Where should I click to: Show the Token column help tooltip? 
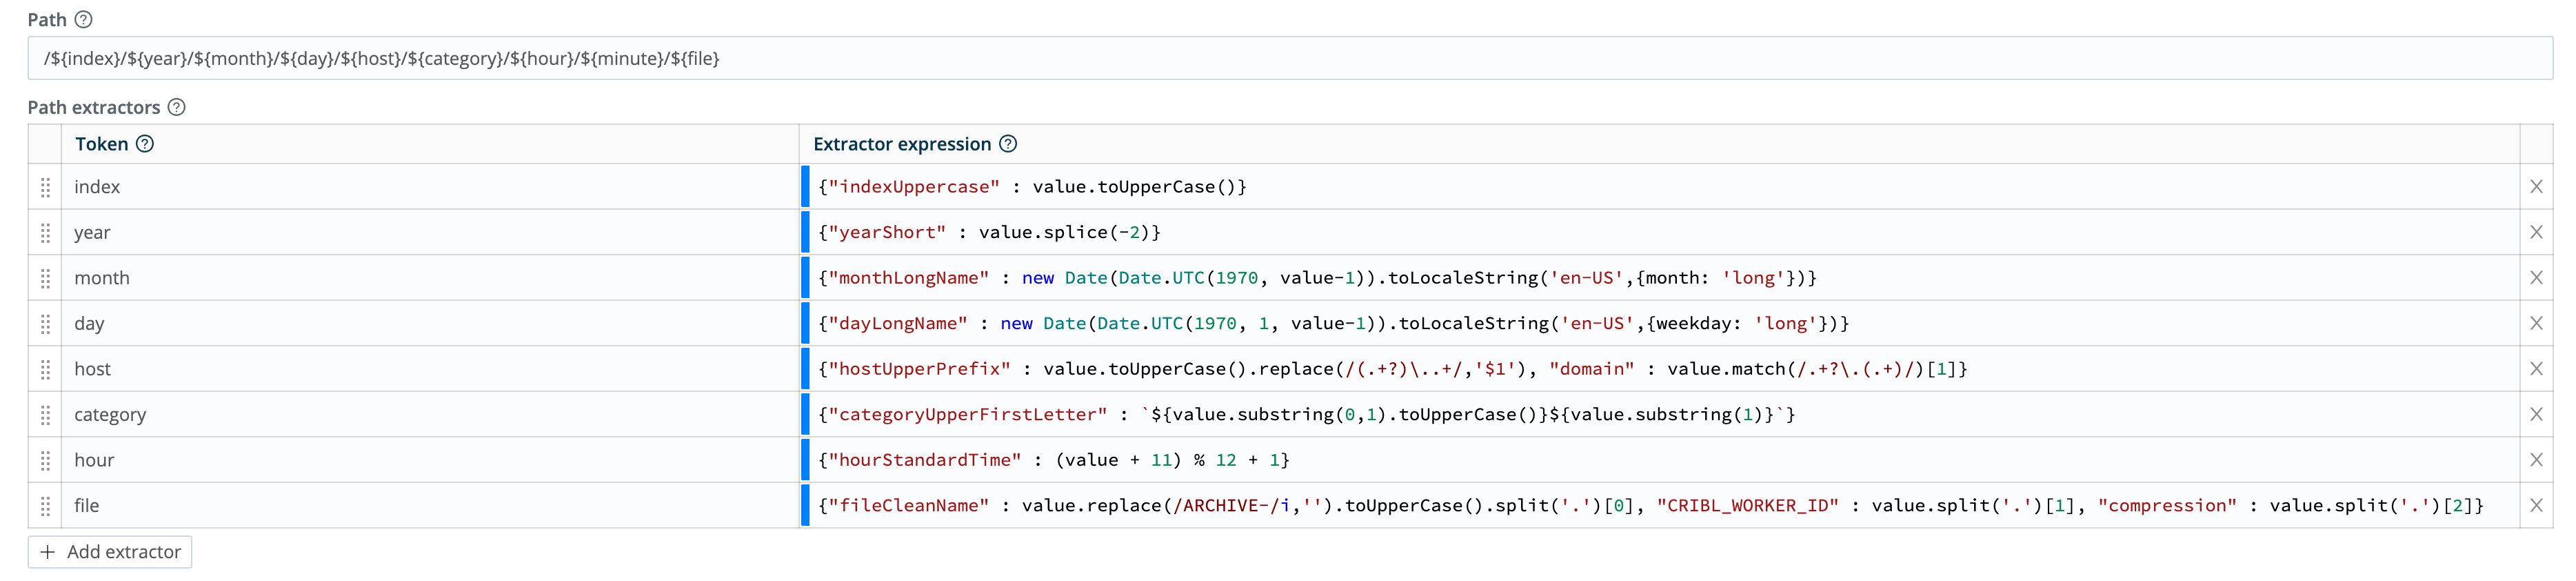click(145, 144)
